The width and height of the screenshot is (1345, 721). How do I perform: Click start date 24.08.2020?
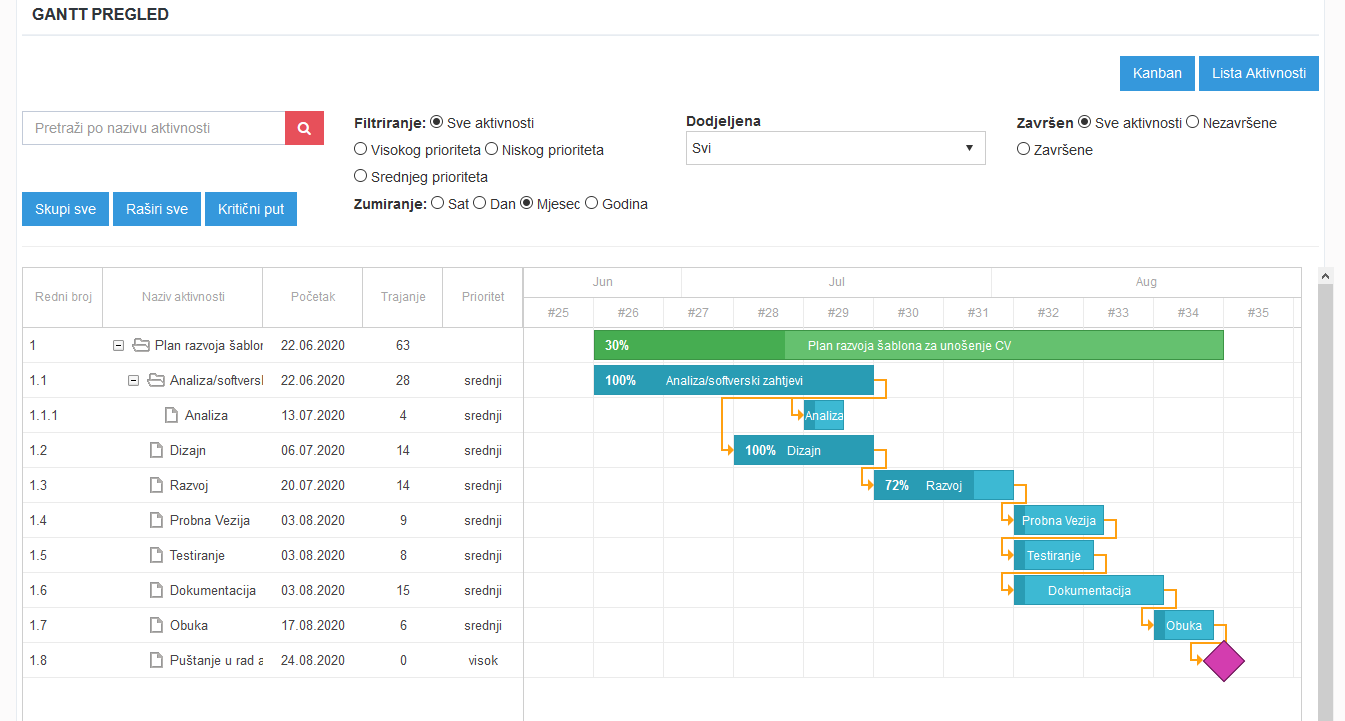(313, 660)
